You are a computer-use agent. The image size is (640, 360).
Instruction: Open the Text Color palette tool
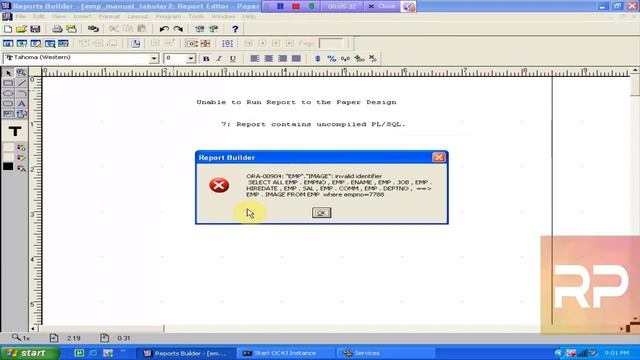[21, 167]
